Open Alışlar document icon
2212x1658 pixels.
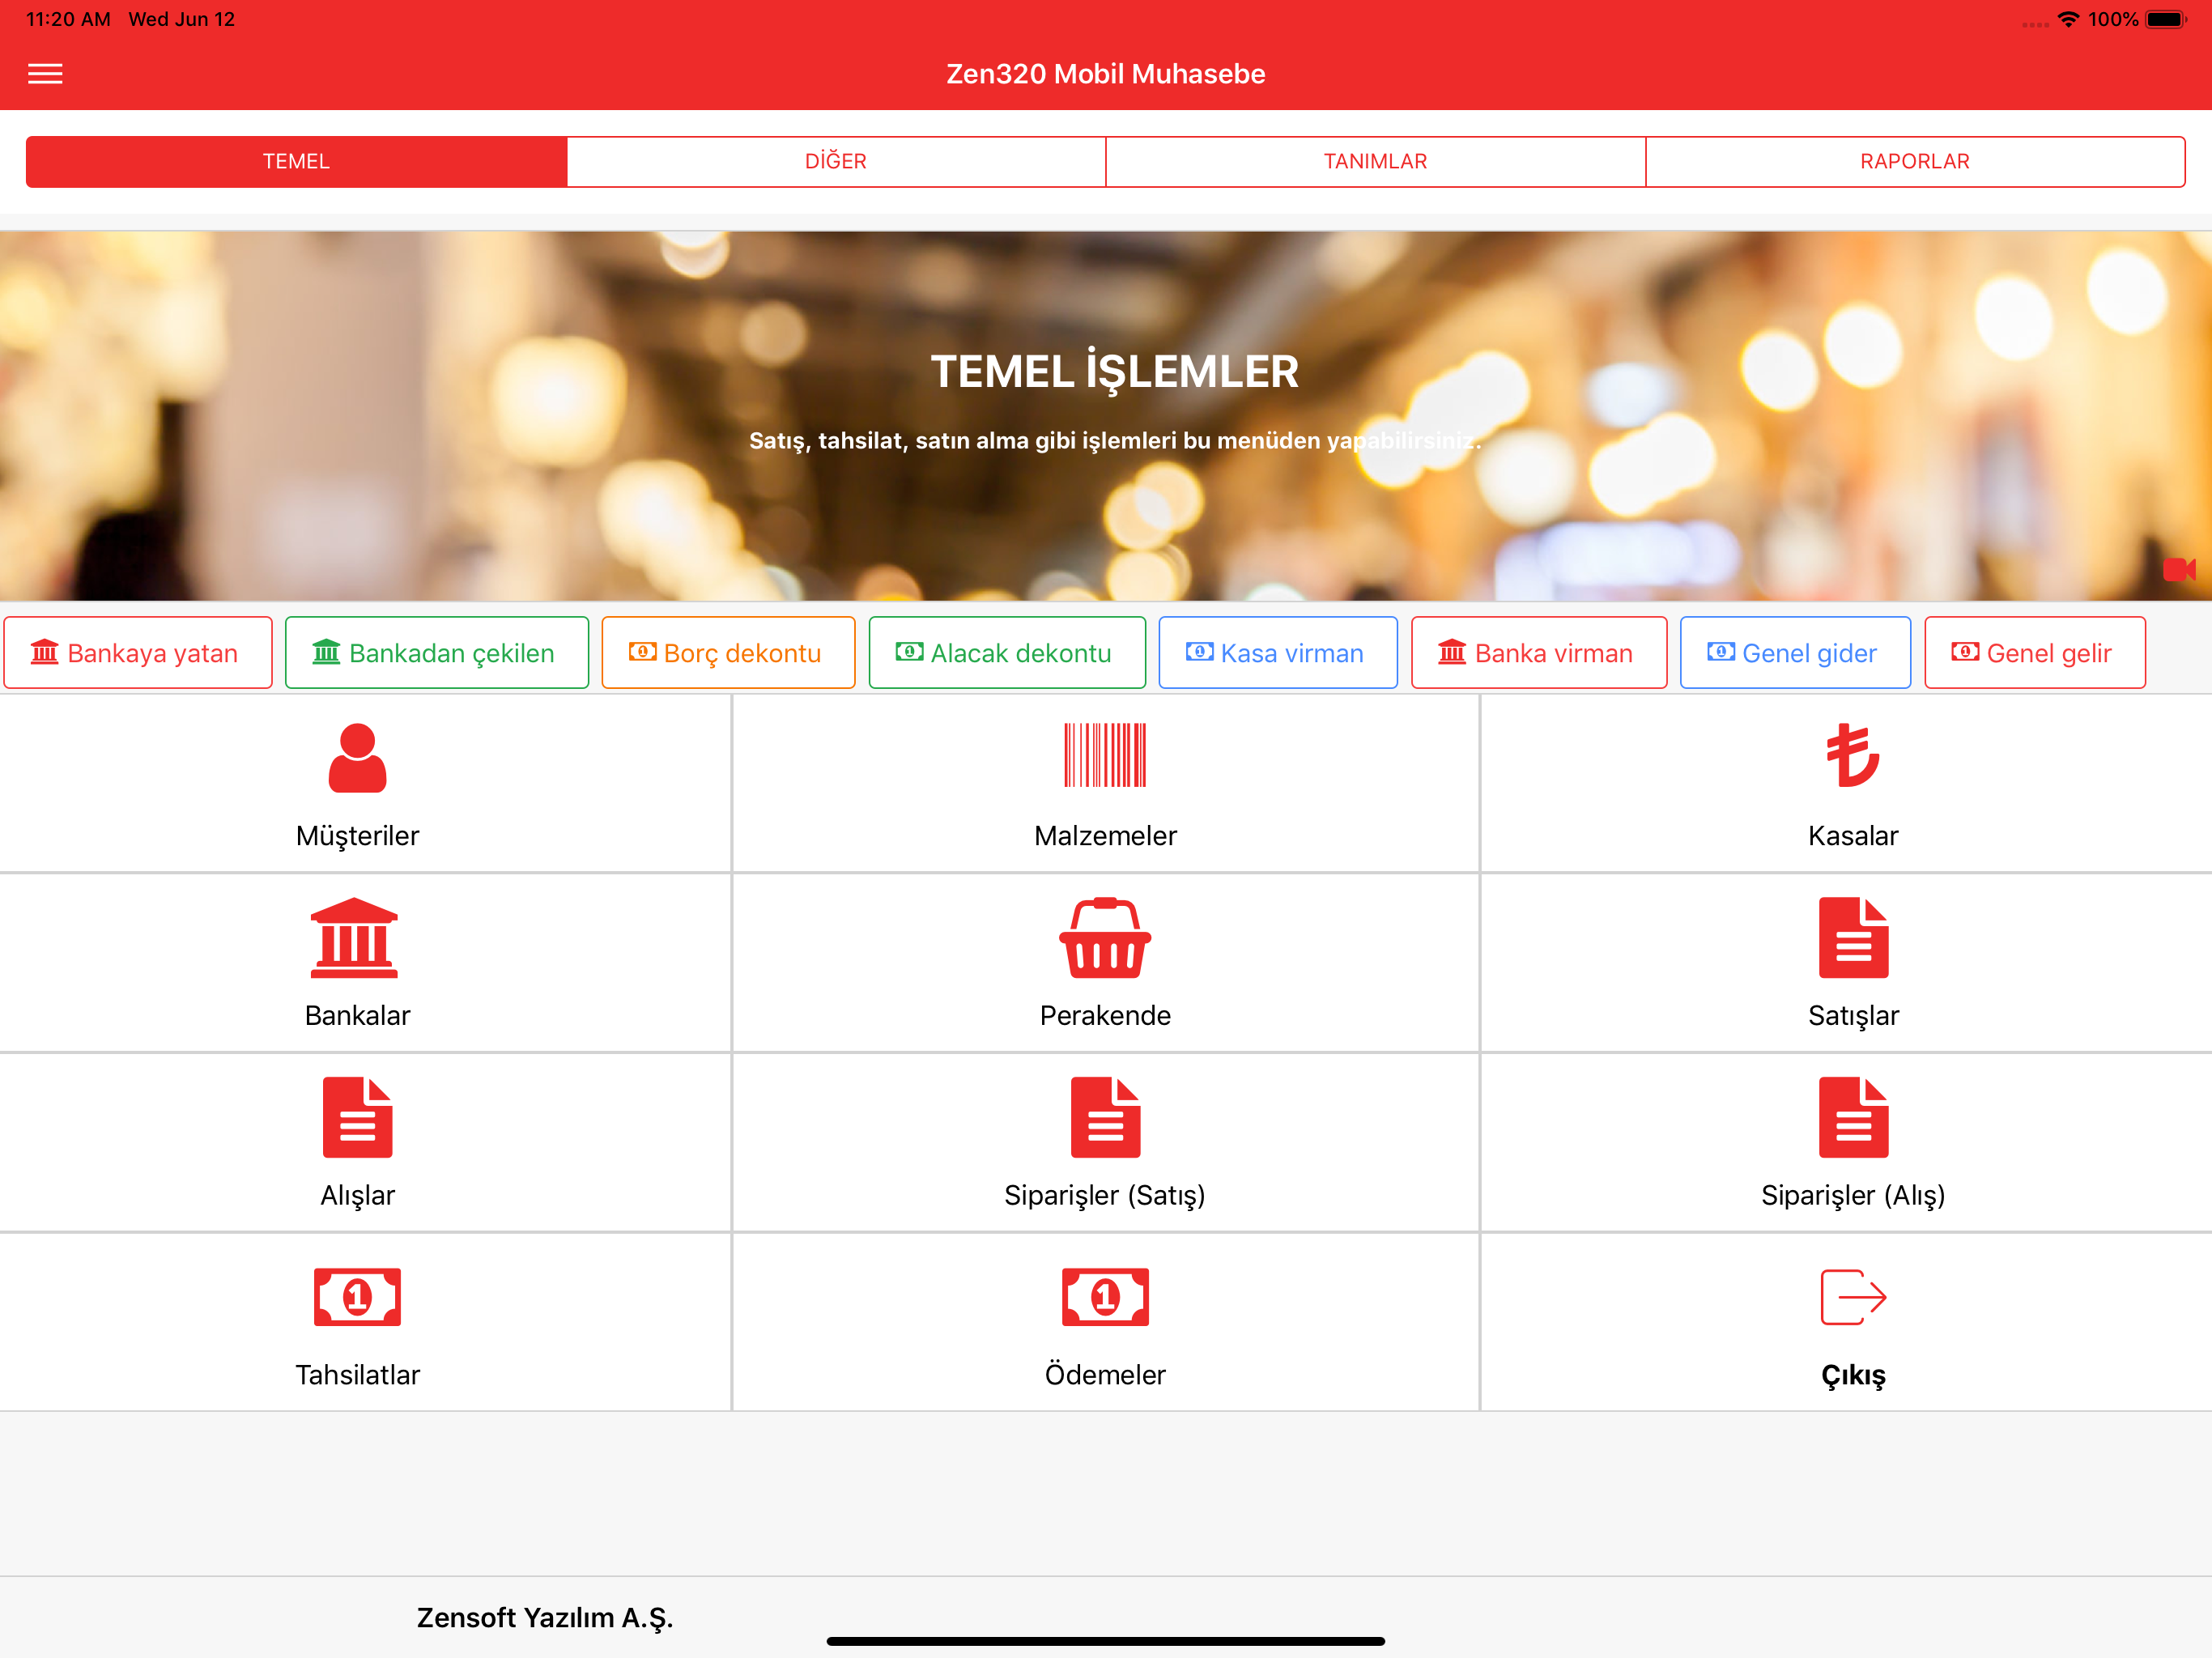point(357,1117)
